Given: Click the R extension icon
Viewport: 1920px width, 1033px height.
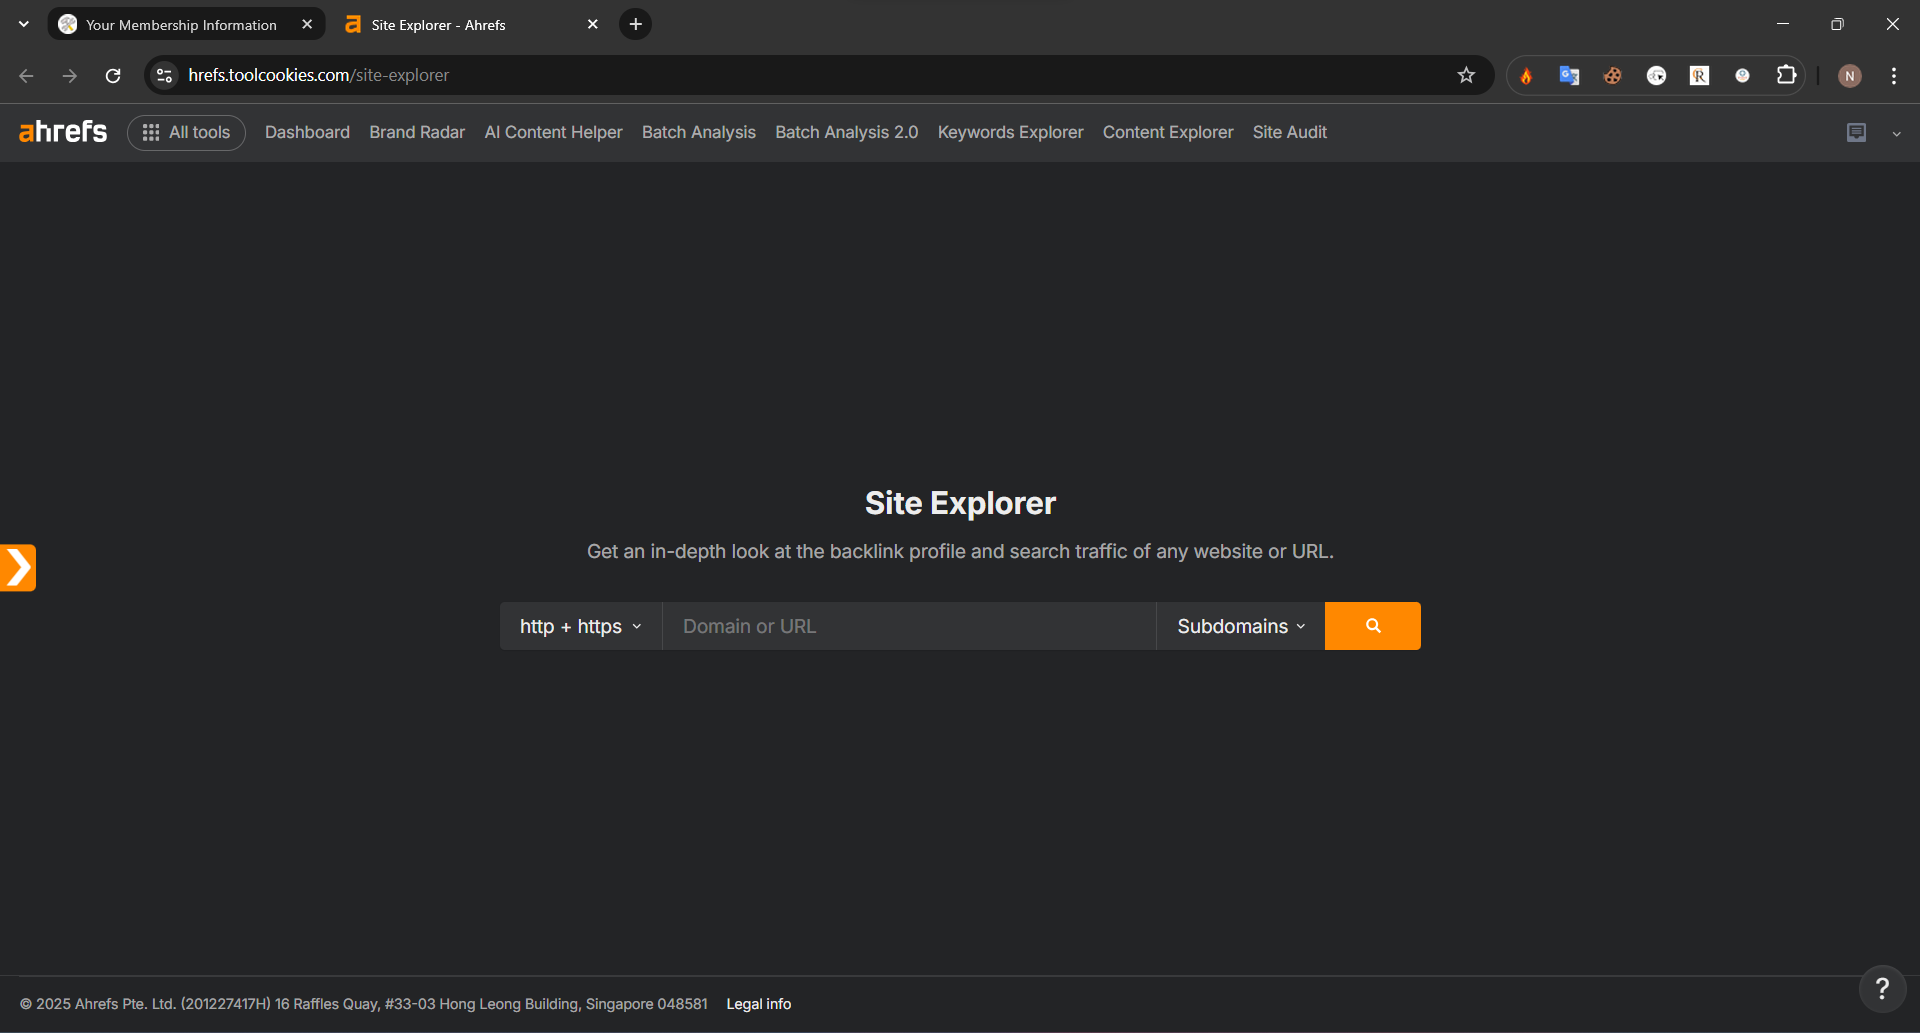Looking at the screenshot, I should click(x=1699, y=75).
